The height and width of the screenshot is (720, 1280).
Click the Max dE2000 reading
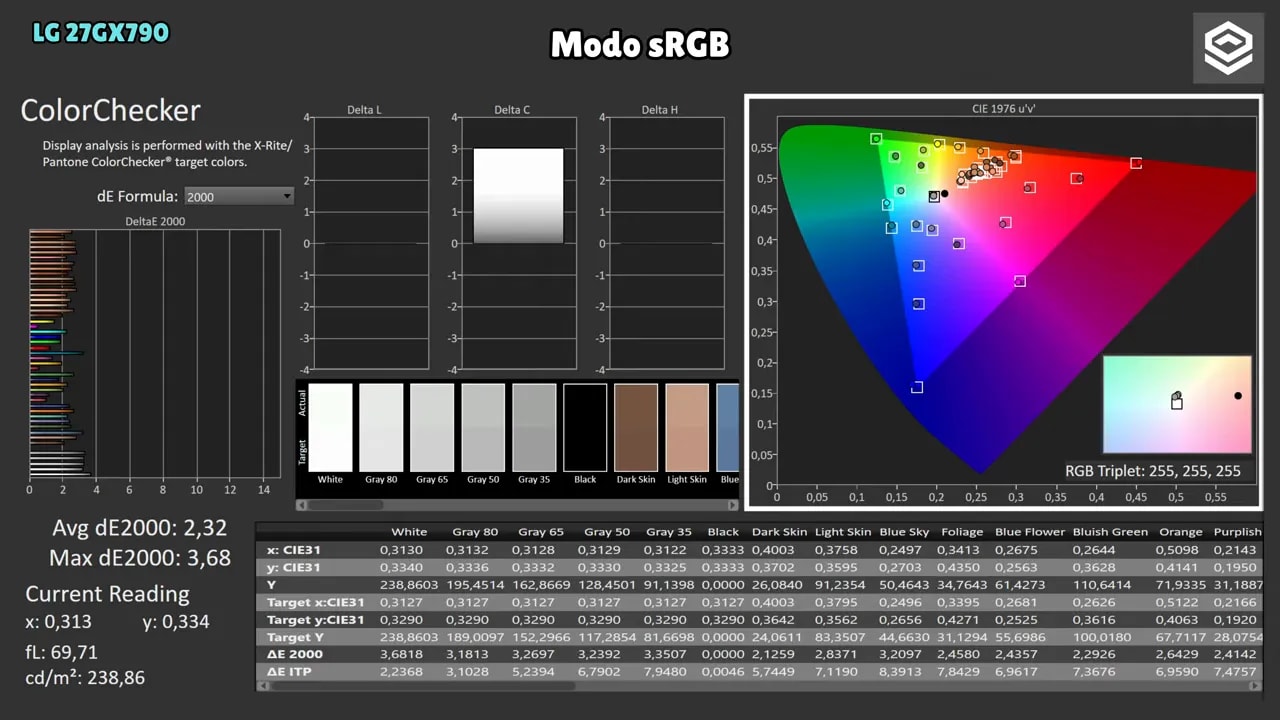point(140,558)
